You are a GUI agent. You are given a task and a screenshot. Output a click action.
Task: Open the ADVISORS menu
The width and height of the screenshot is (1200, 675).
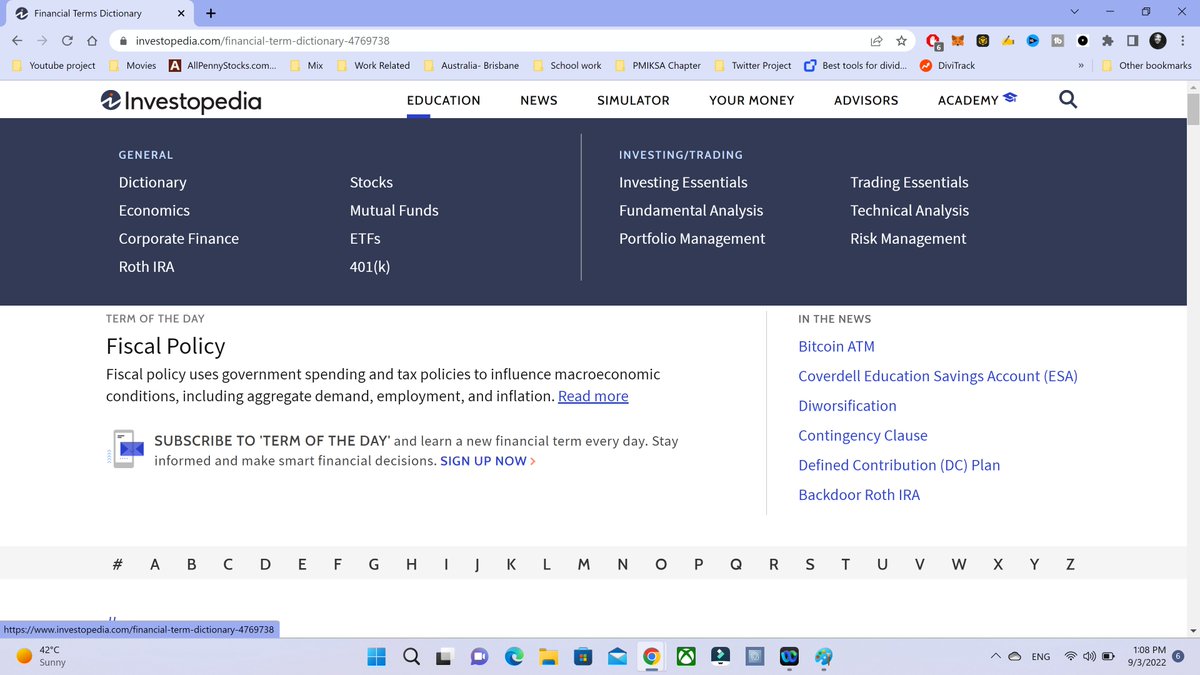click(x=866, y=100)
